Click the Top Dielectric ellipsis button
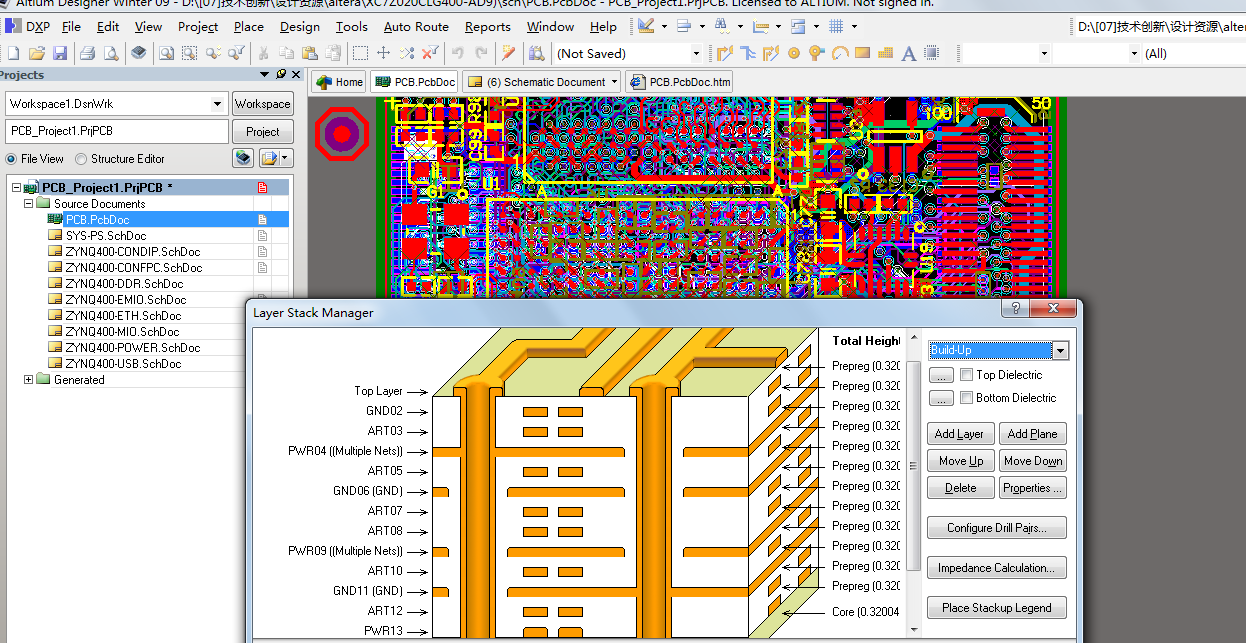Viewport: 1246px width, 643px height. pos(940,375)
